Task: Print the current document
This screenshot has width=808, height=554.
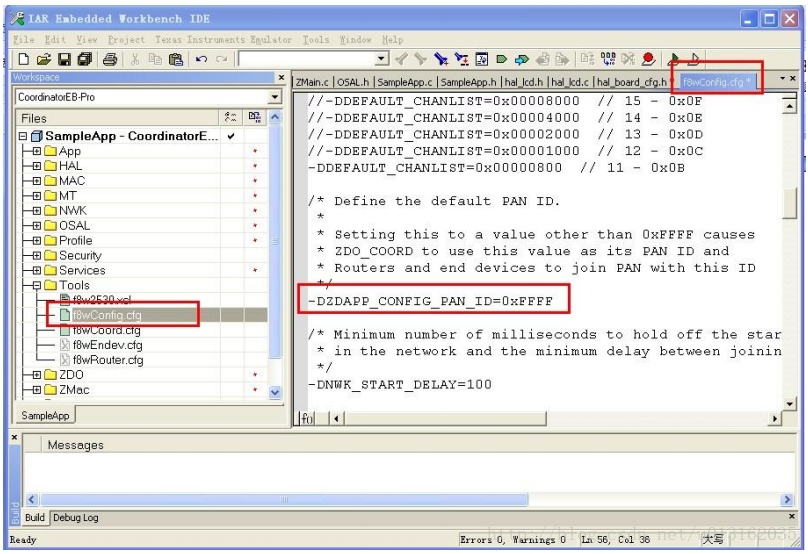Action: (x=110, y=59)
